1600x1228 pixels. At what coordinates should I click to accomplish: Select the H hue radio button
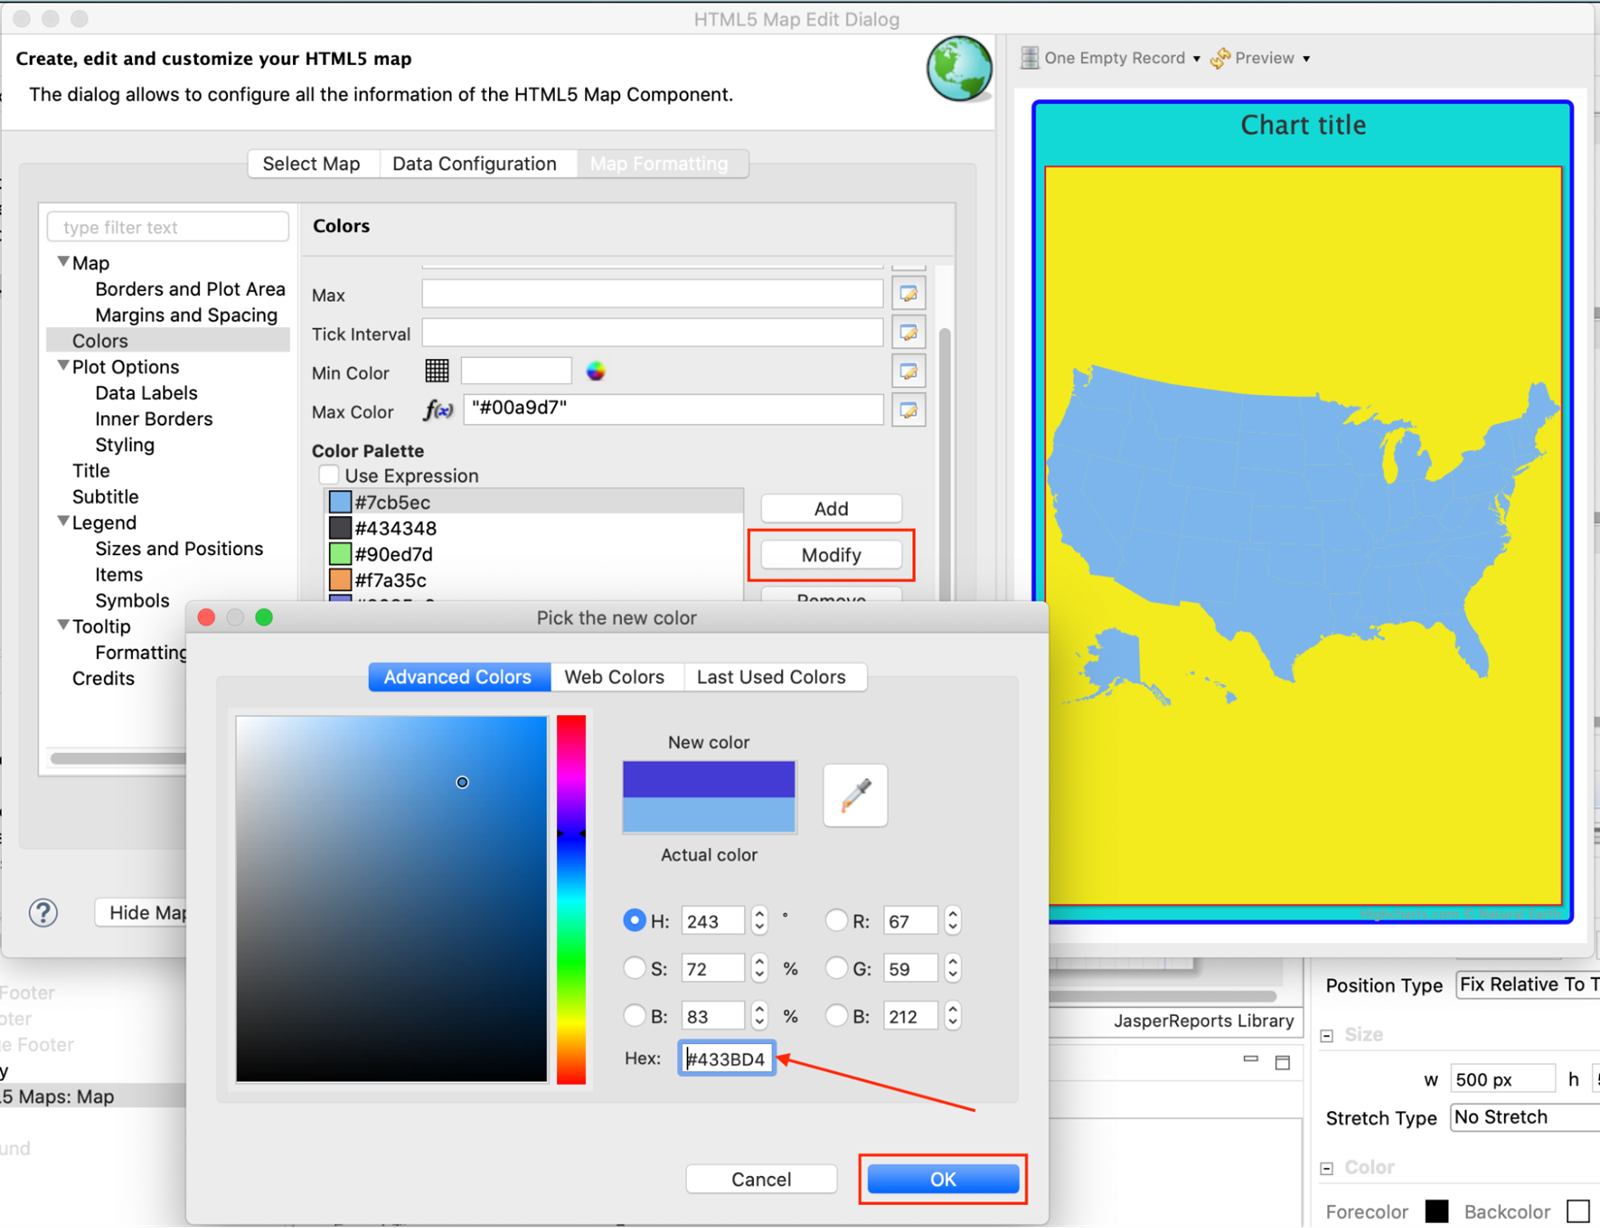click(x=634, y=920)
